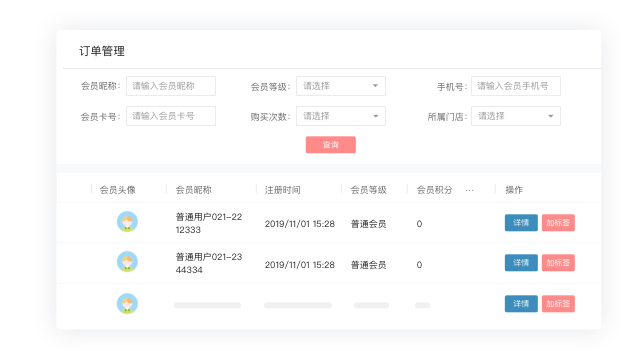Click the 会员卡号 input field
Screen dimensions: 640x360
click(171, 116)
